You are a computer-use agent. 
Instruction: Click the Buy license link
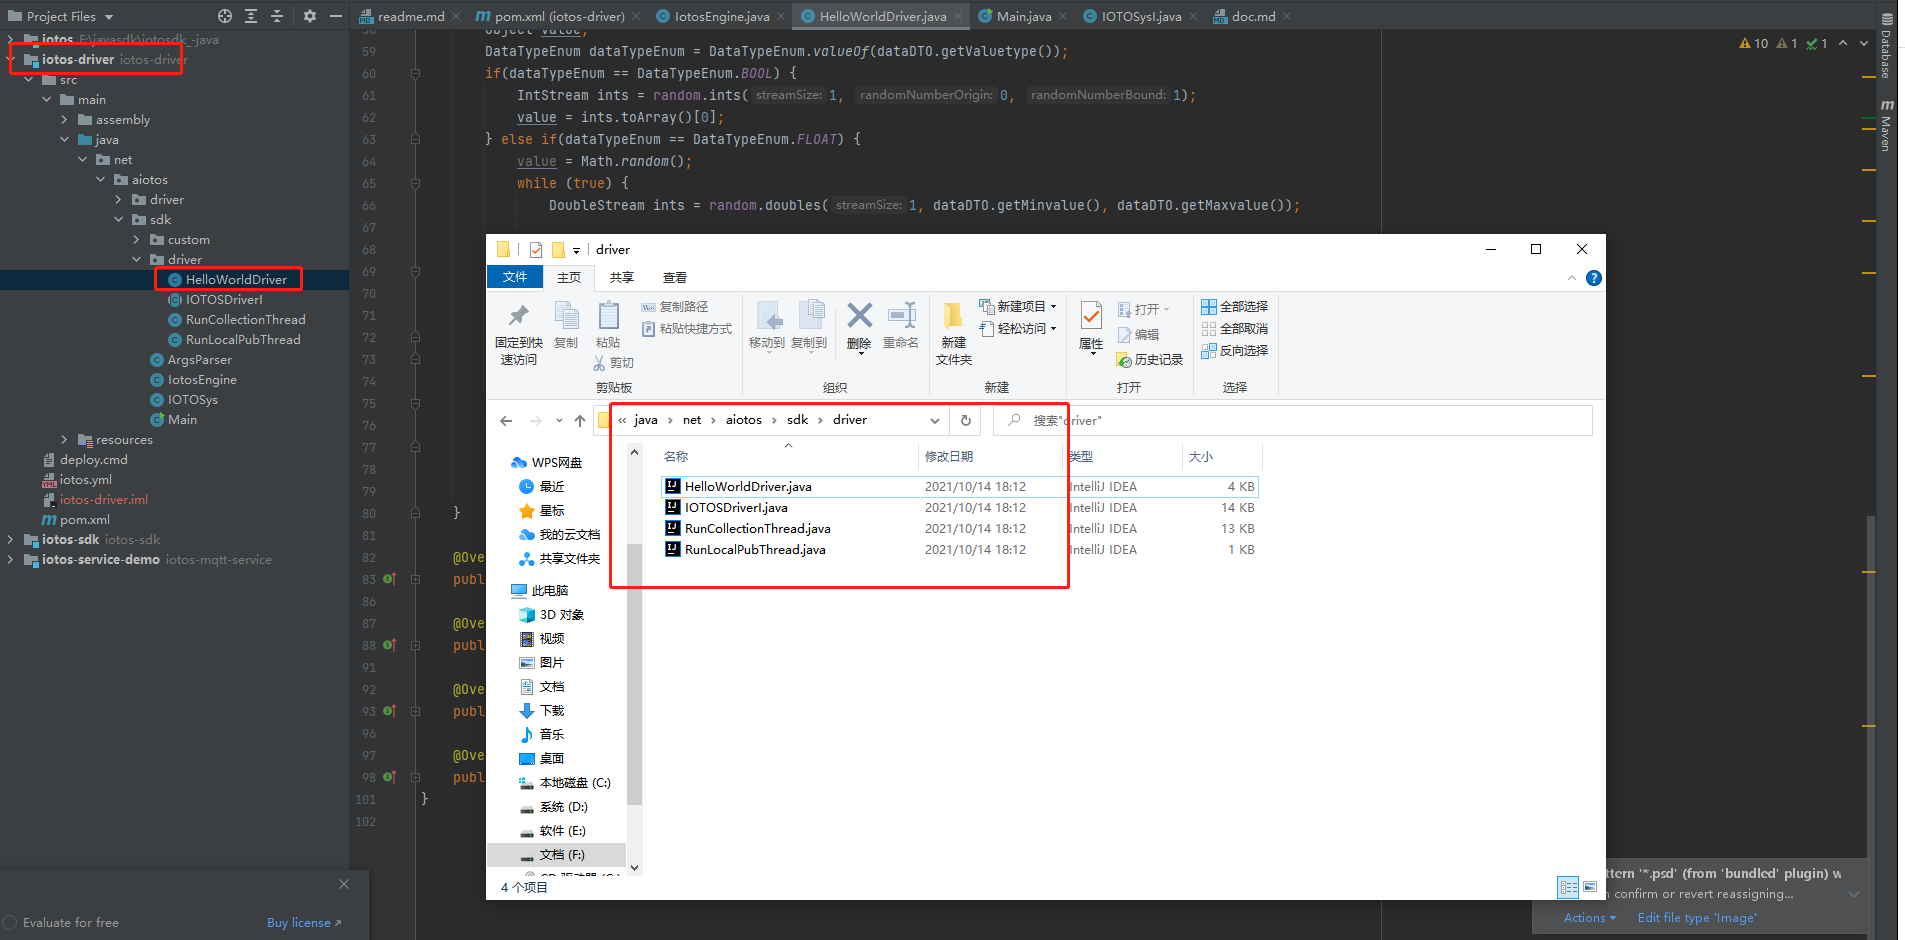303,923
